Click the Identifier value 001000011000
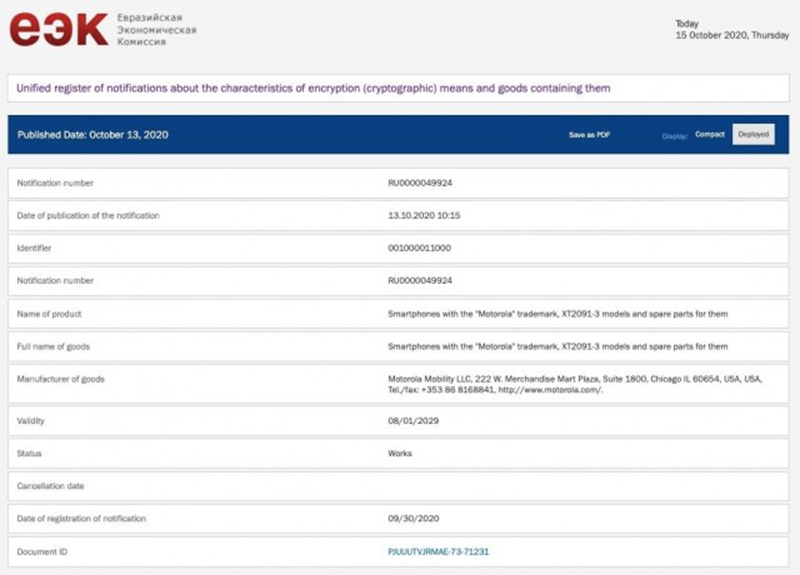Image resolution: width=800 pixels, height=575 pixels. pos(420,247)
